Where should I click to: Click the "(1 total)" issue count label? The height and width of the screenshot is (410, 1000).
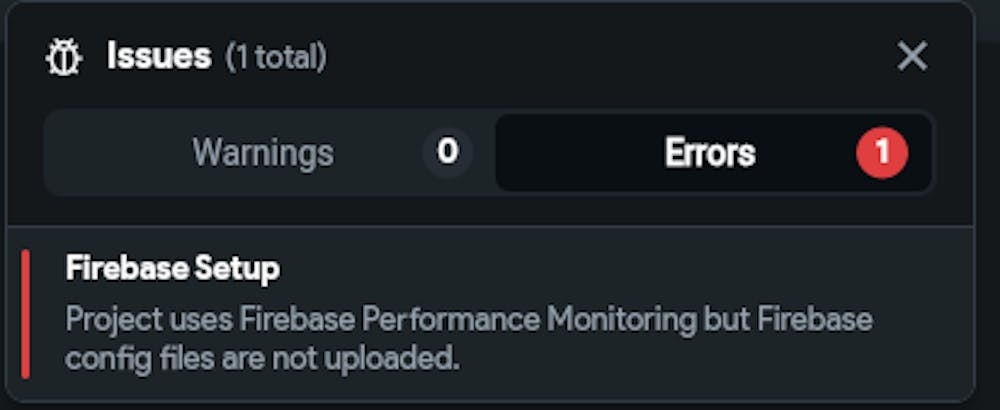click(x=276, y=58)
